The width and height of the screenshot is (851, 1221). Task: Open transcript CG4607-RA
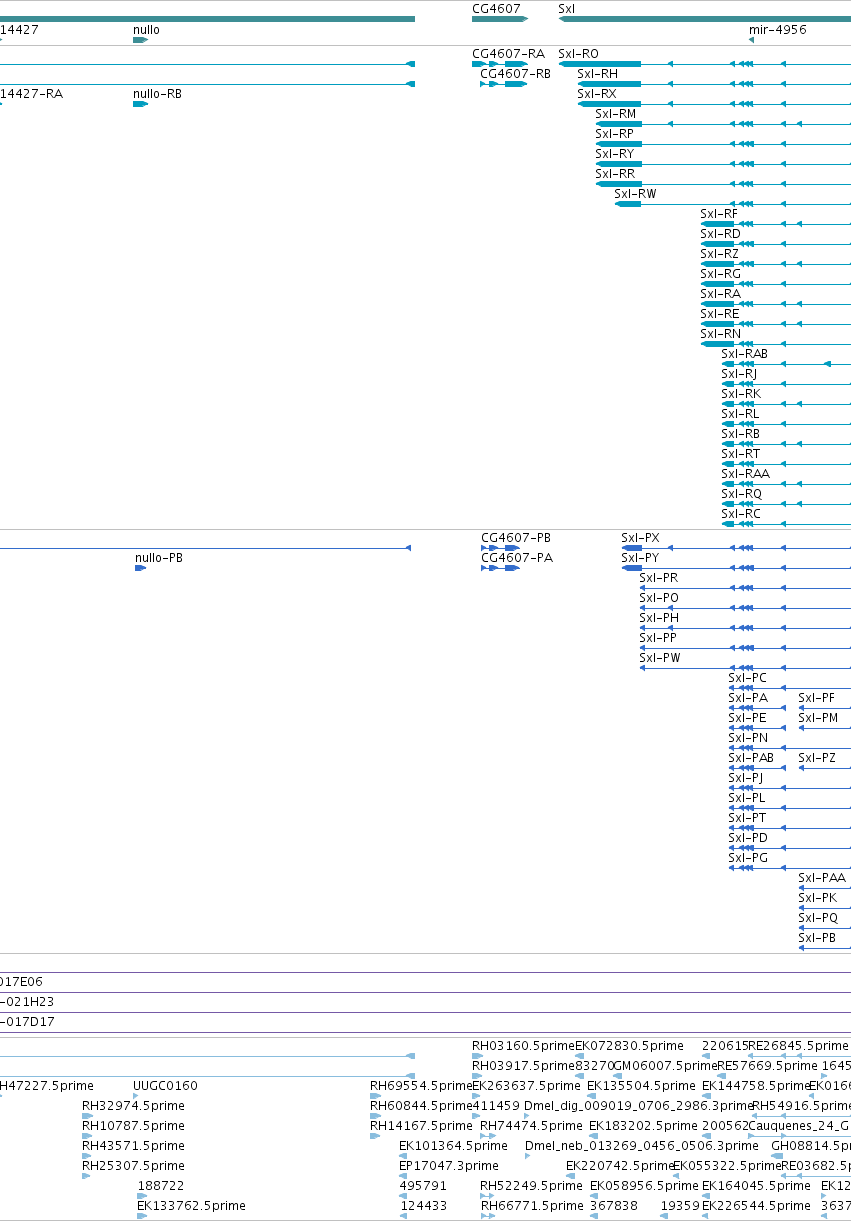(509, 54)
